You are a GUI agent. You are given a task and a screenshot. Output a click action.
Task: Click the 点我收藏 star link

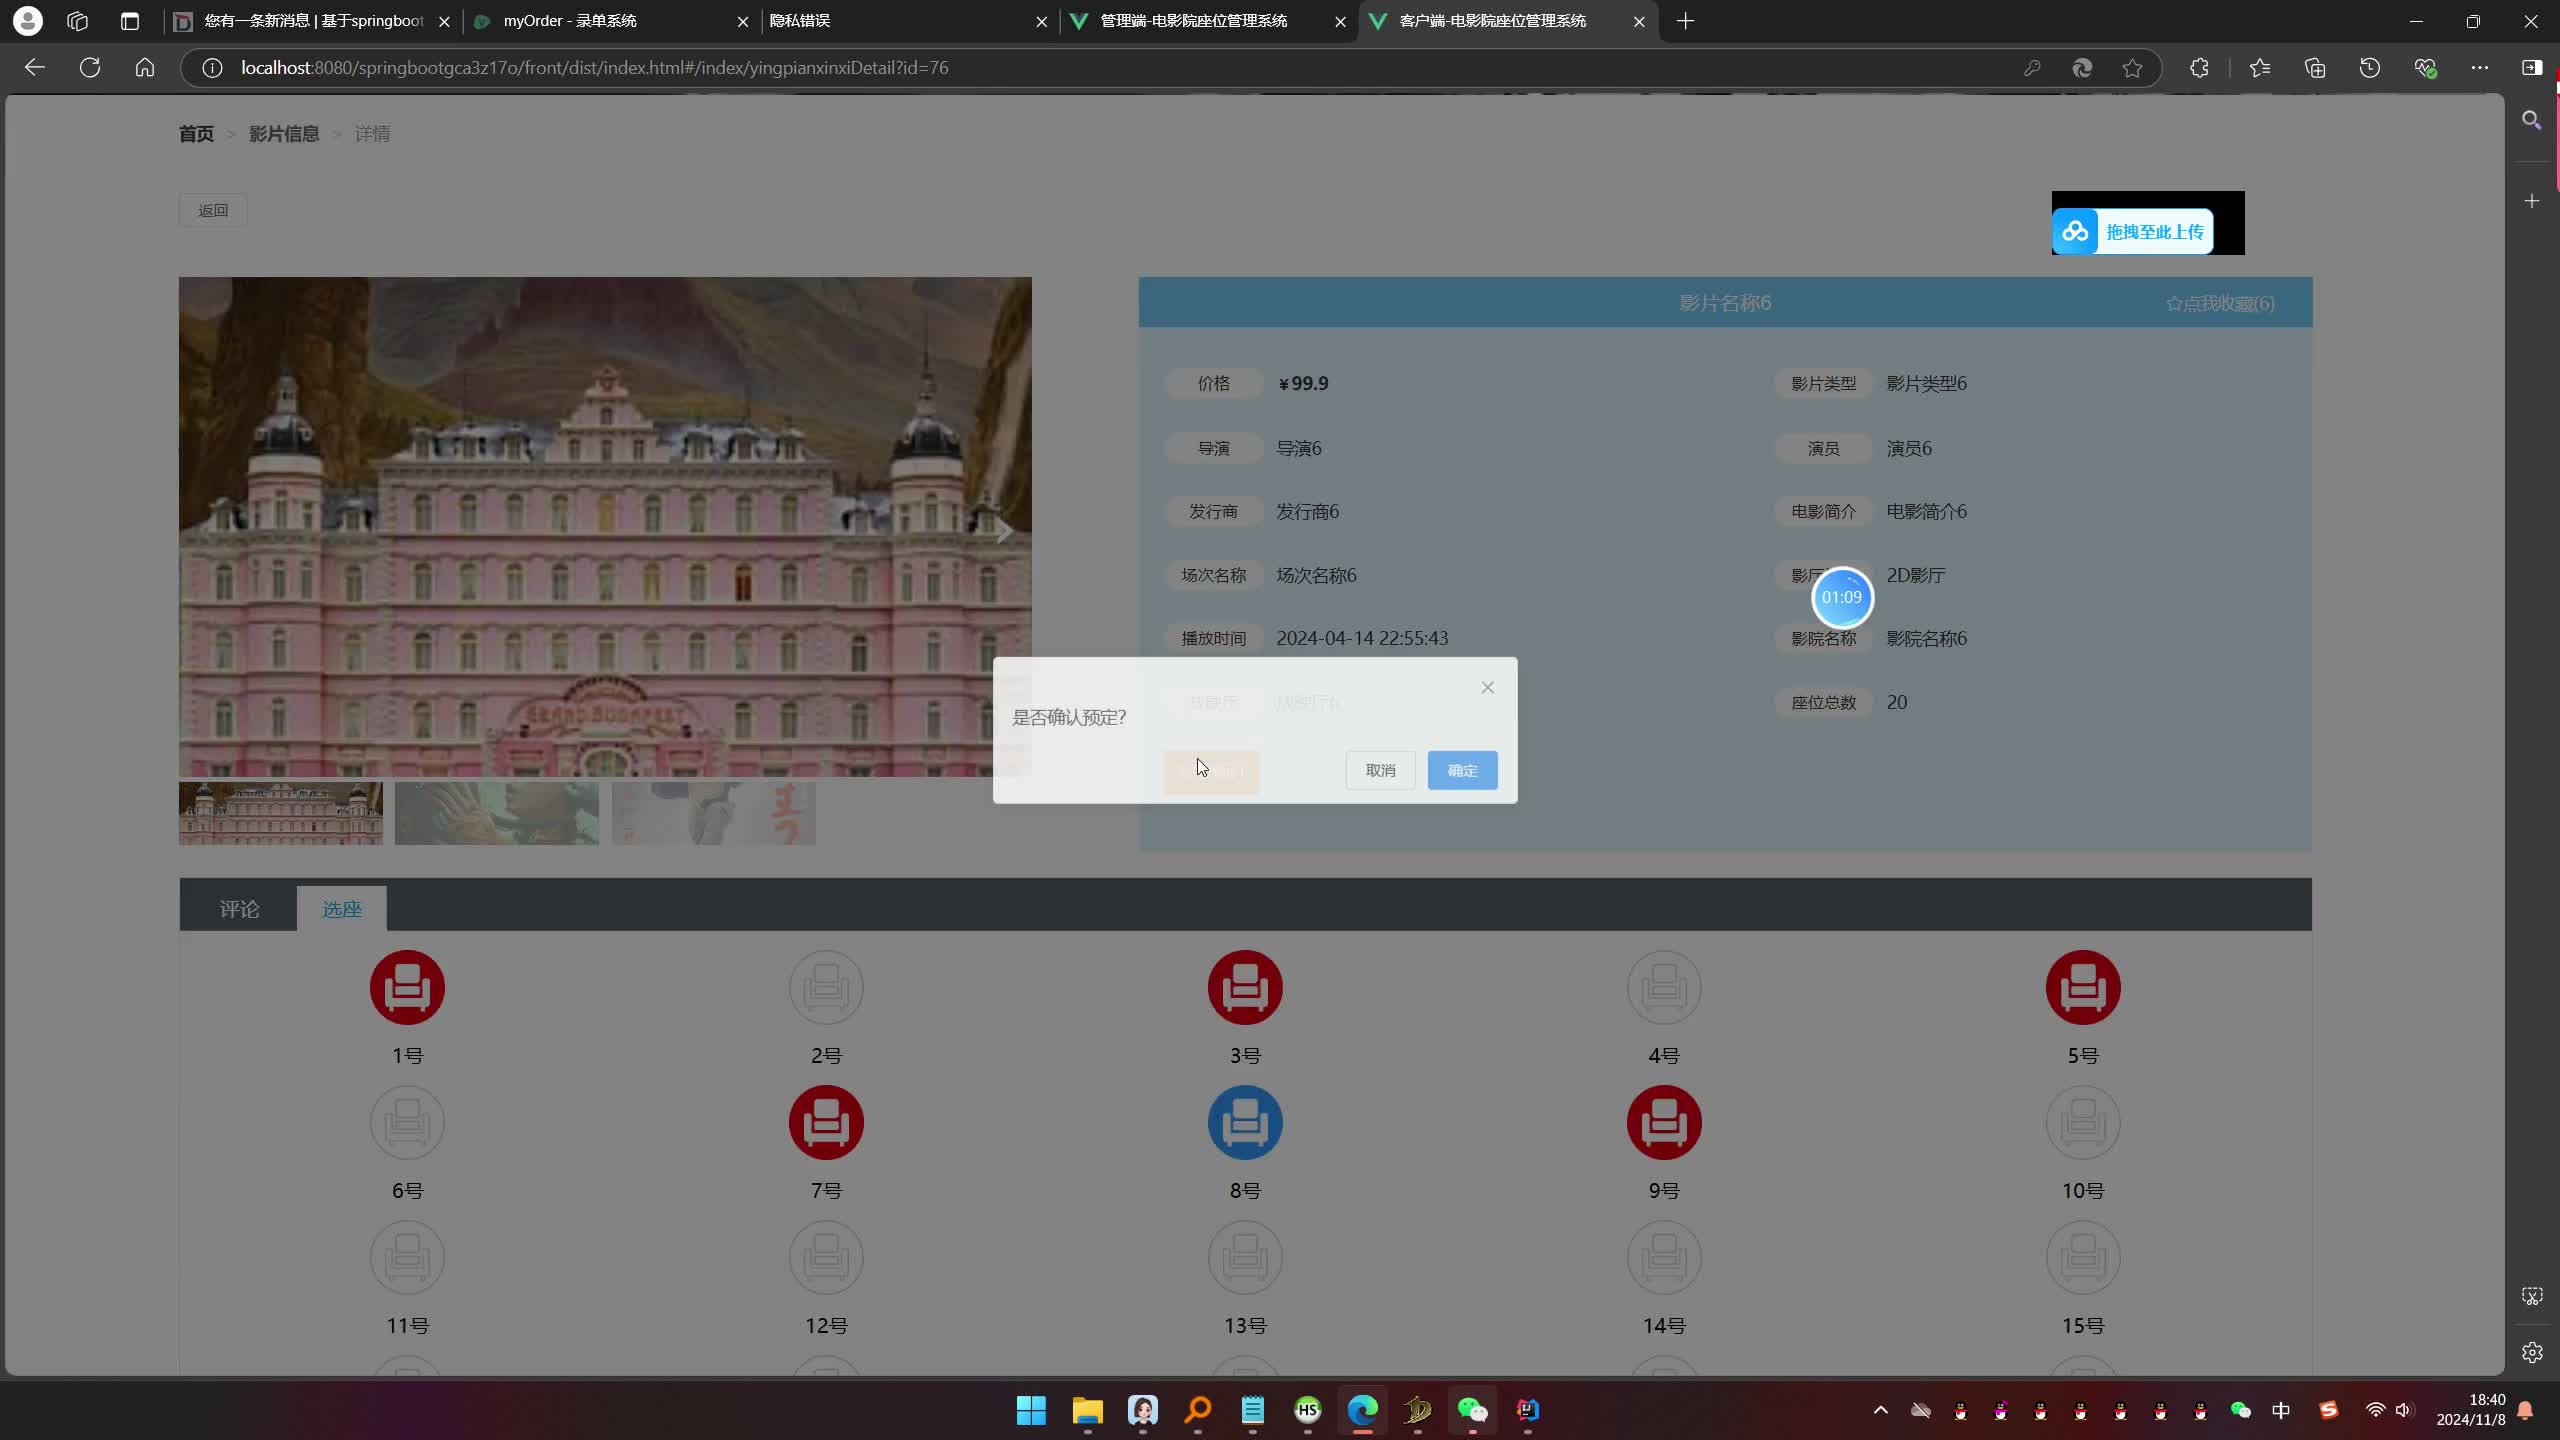click(2220, 303)
